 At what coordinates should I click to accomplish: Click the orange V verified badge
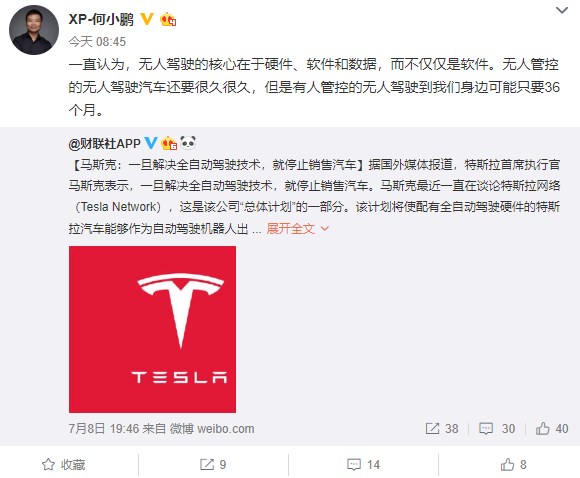147,19
